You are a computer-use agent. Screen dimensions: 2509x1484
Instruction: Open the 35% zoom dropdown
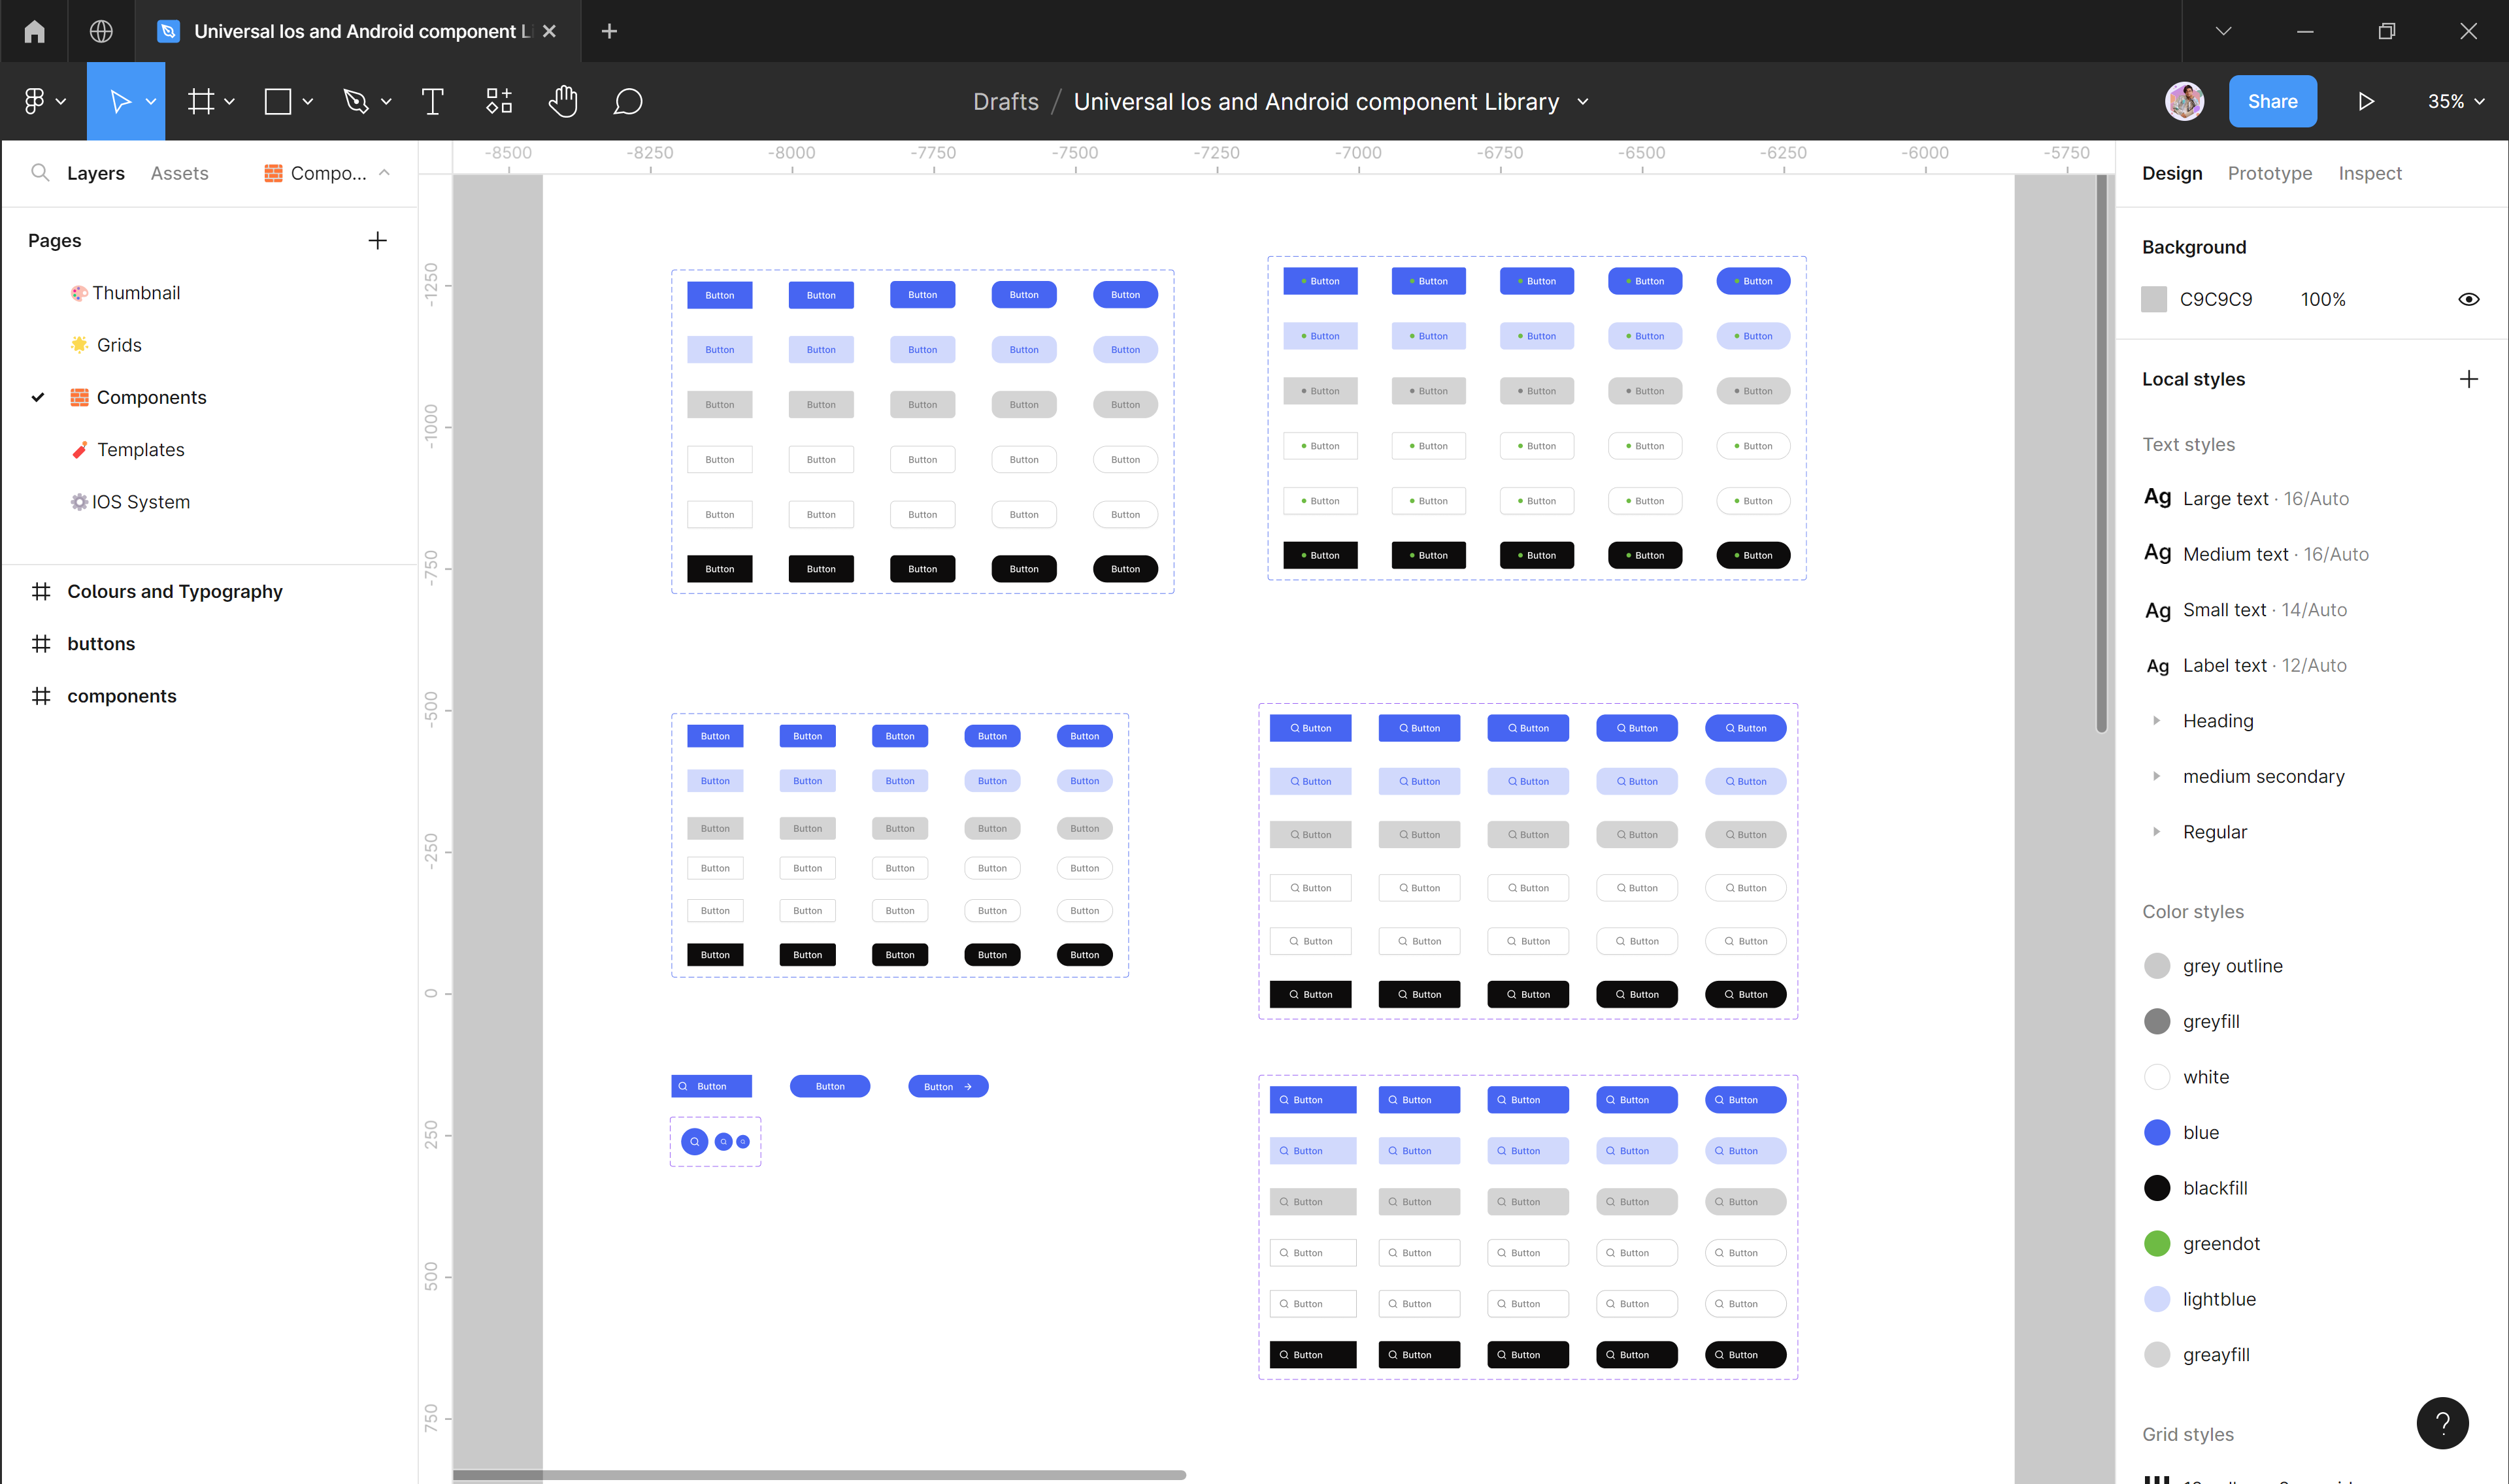click(2456, 101)
